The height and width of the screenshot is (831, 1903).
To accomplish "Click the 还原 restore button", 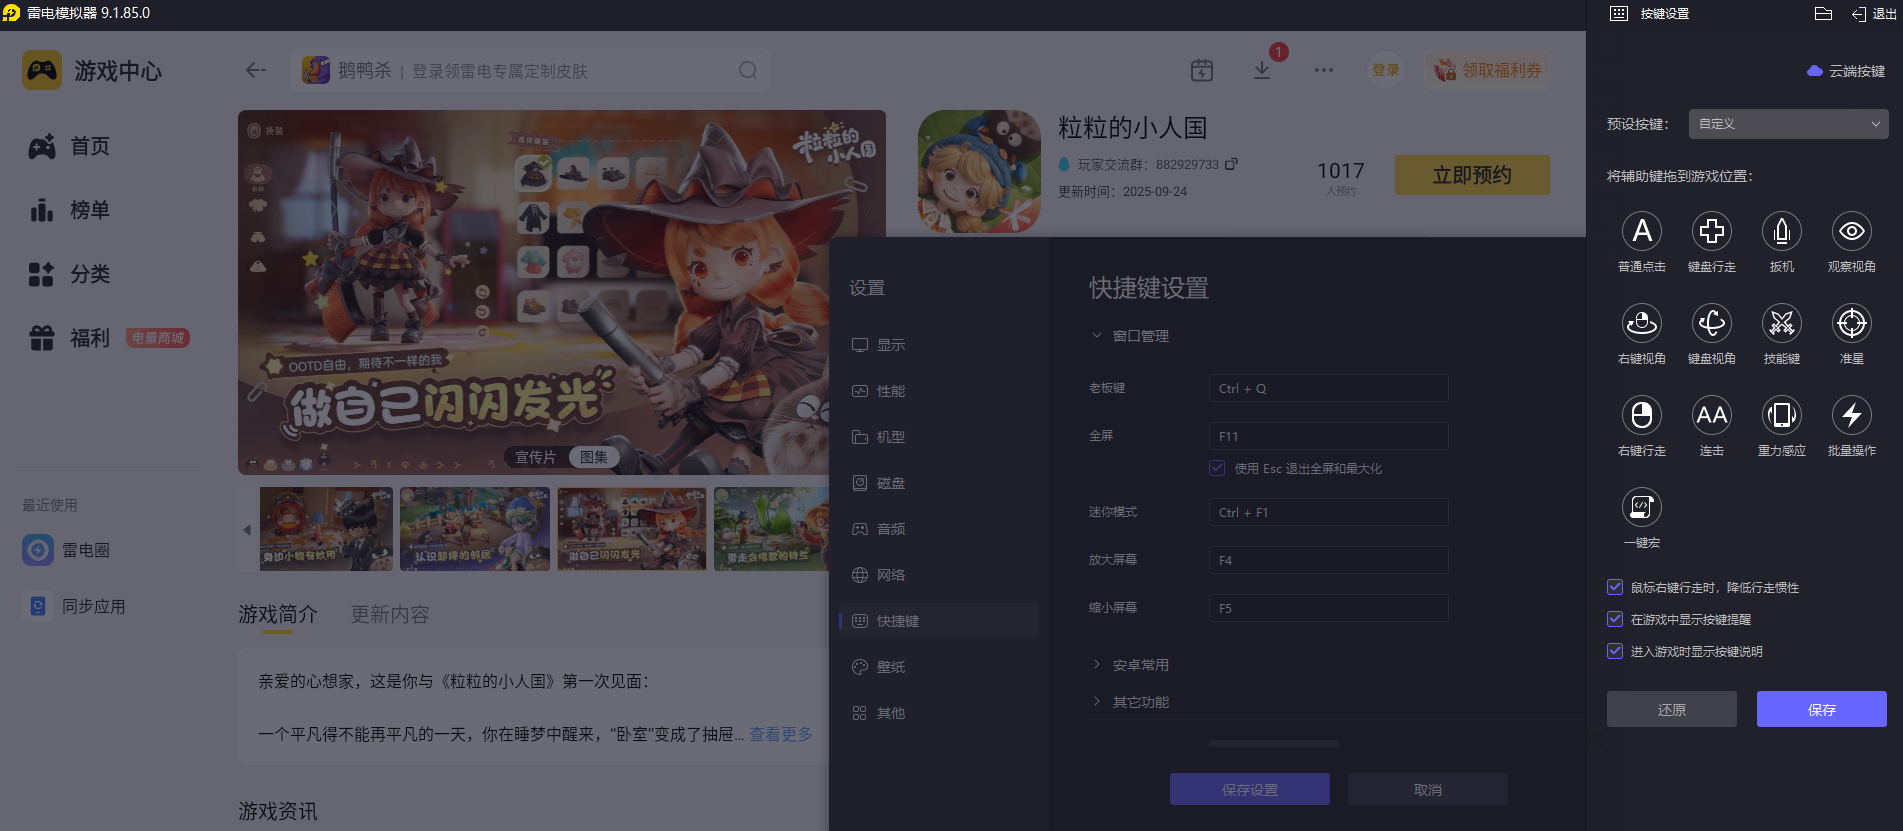I will 1671,709.
